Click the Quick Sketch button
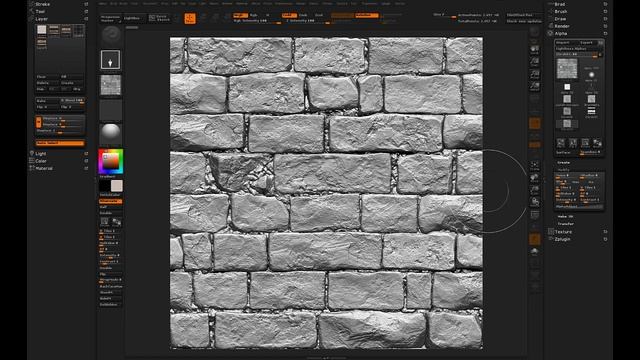This screenshot has width=640, height=360. point(159,18)
